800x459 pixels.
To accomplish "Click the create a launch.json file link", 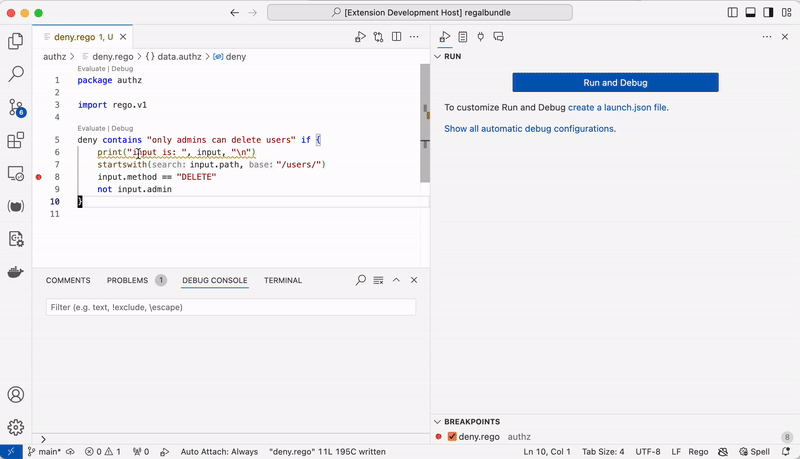I will tap(617, 107).
